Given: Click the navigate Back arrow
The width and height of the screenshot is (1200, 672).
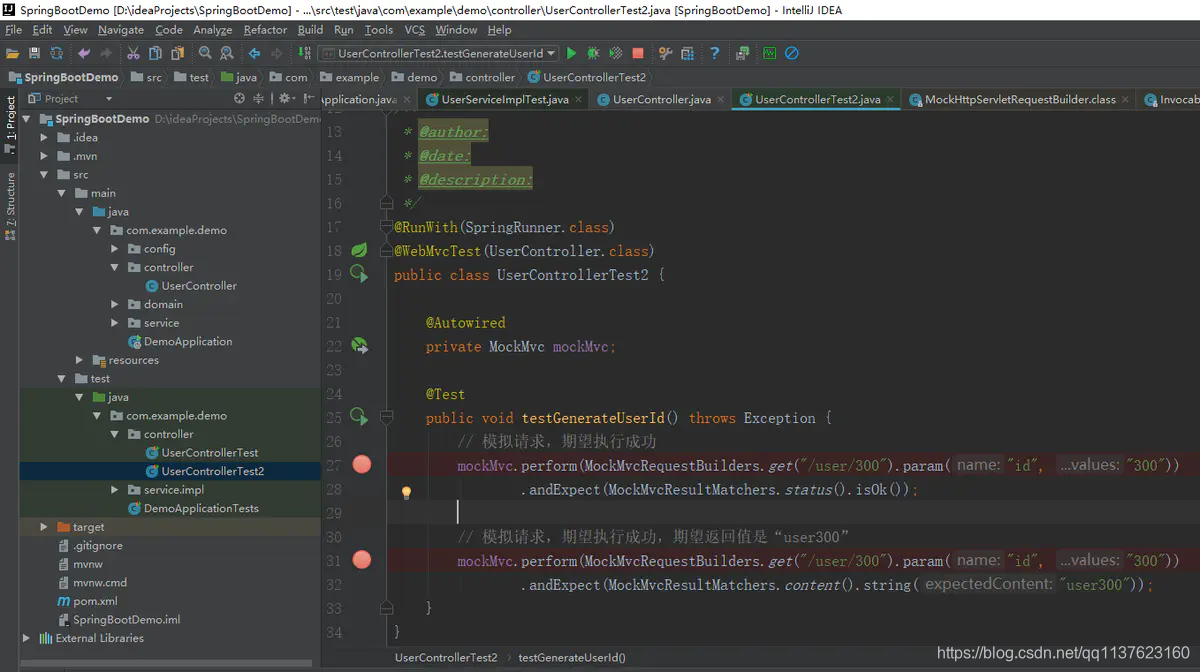Looking at the screenshot, I should [254, 53].
